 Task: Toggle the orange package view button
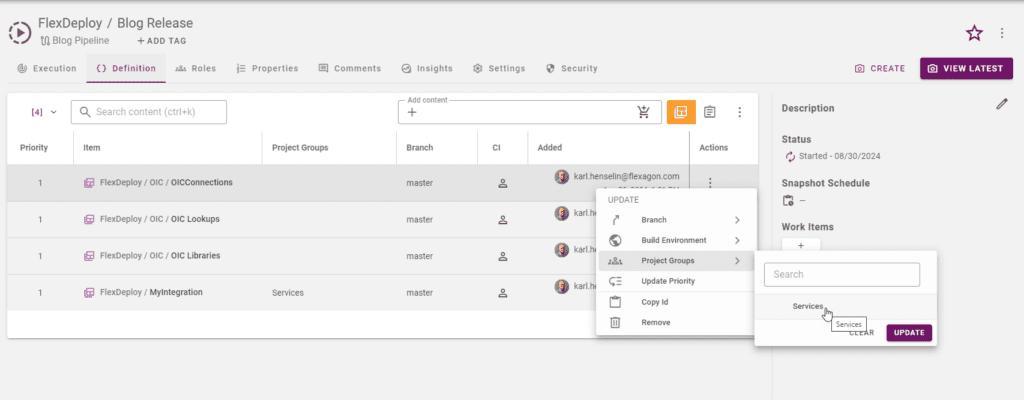[x=681, y=112]
